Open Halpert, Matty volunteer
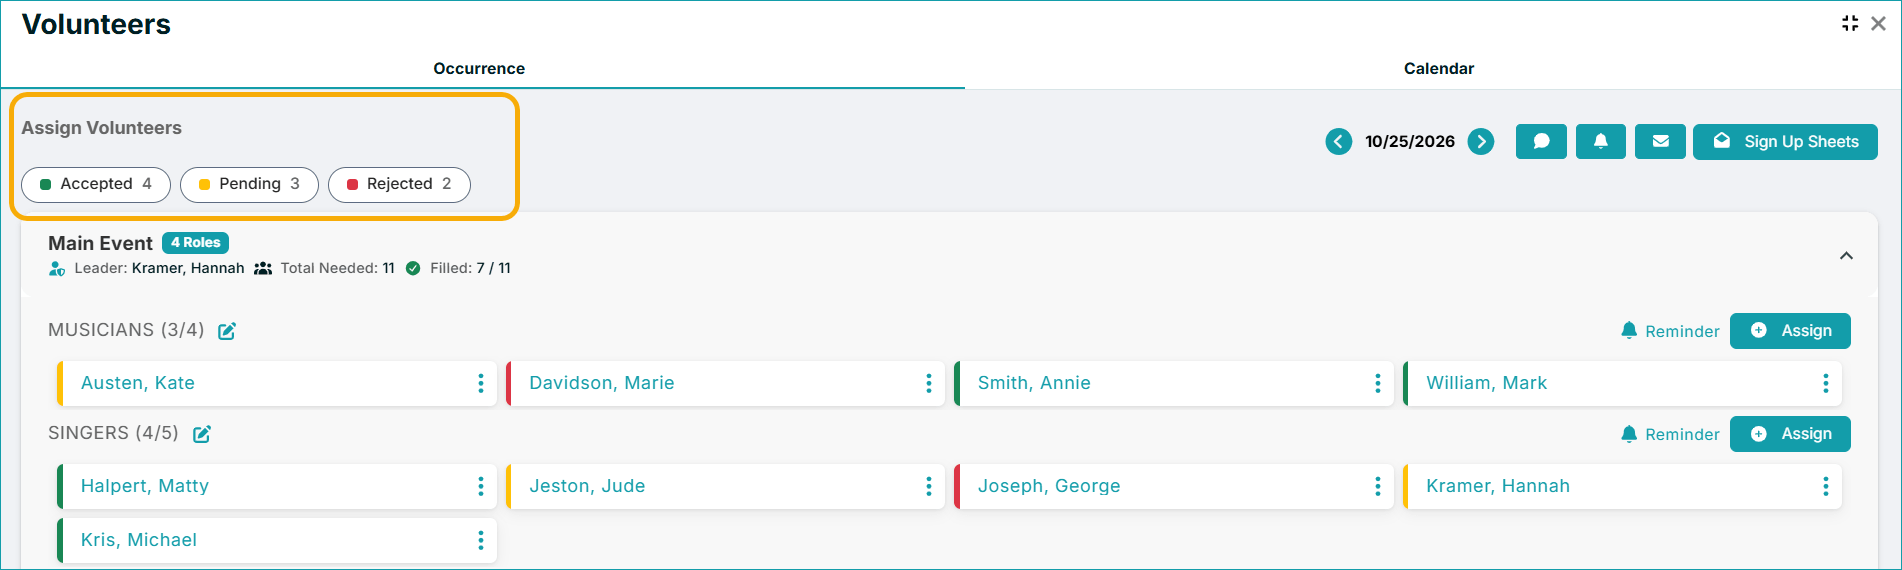Viewport: 1902px width, 570px height. [145, 486]
